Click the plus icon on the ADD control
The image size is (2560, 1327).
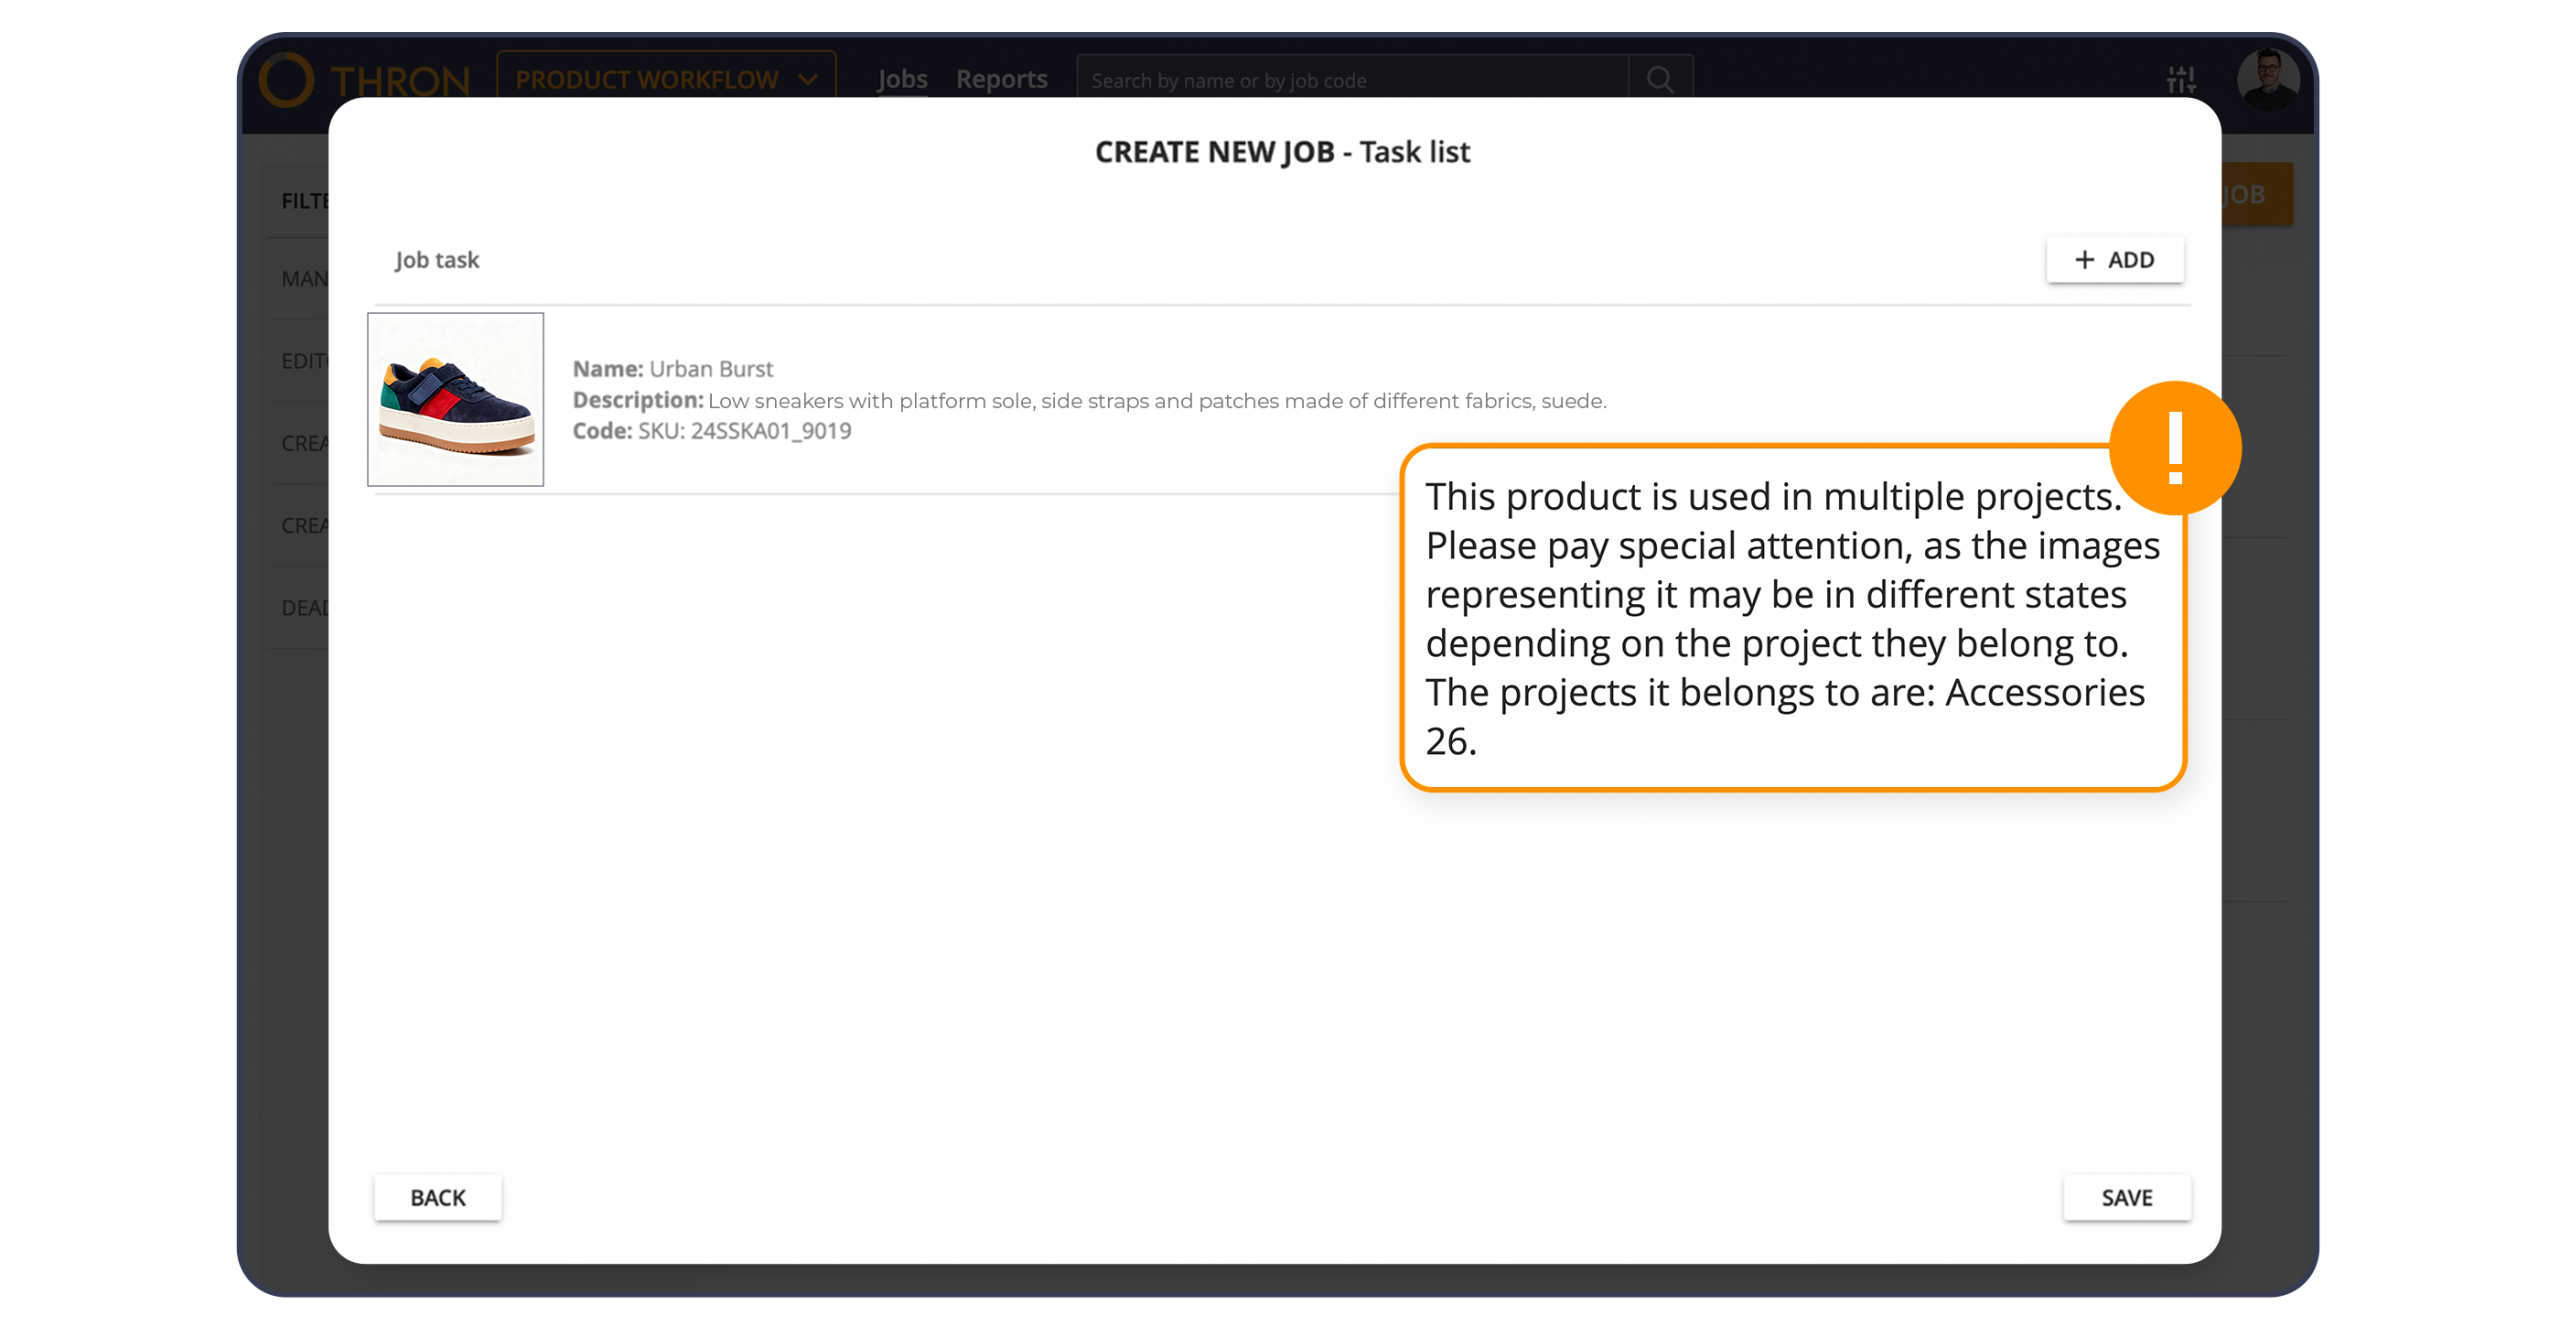click(x=2083, y=259)
